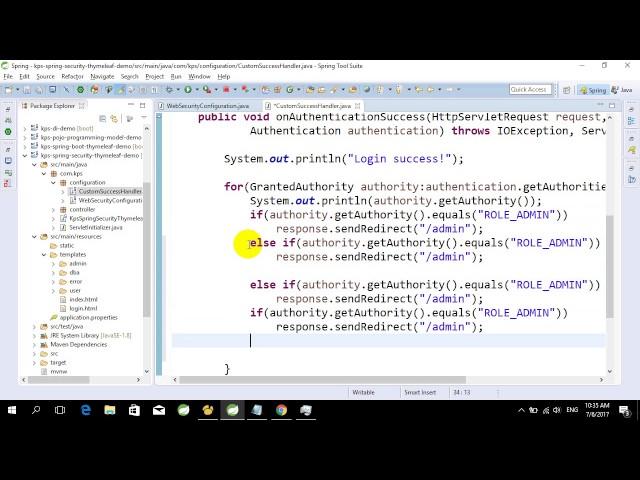Click the Run with Coverage toolbar icon
Screen dimensions: 640x480
pyautogui.click(x=207, y=89)
